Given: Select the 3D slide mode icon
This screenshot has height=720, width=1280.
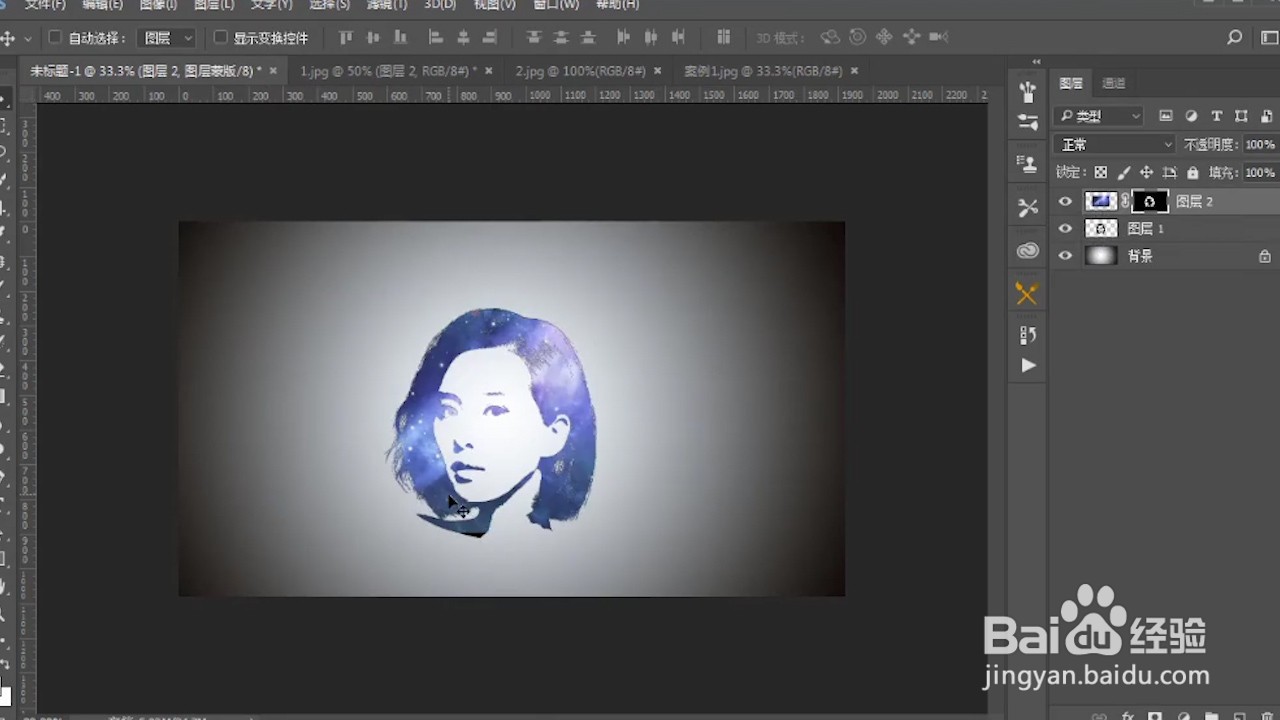Looking at the screenshot, I should (x=911, y=38).
